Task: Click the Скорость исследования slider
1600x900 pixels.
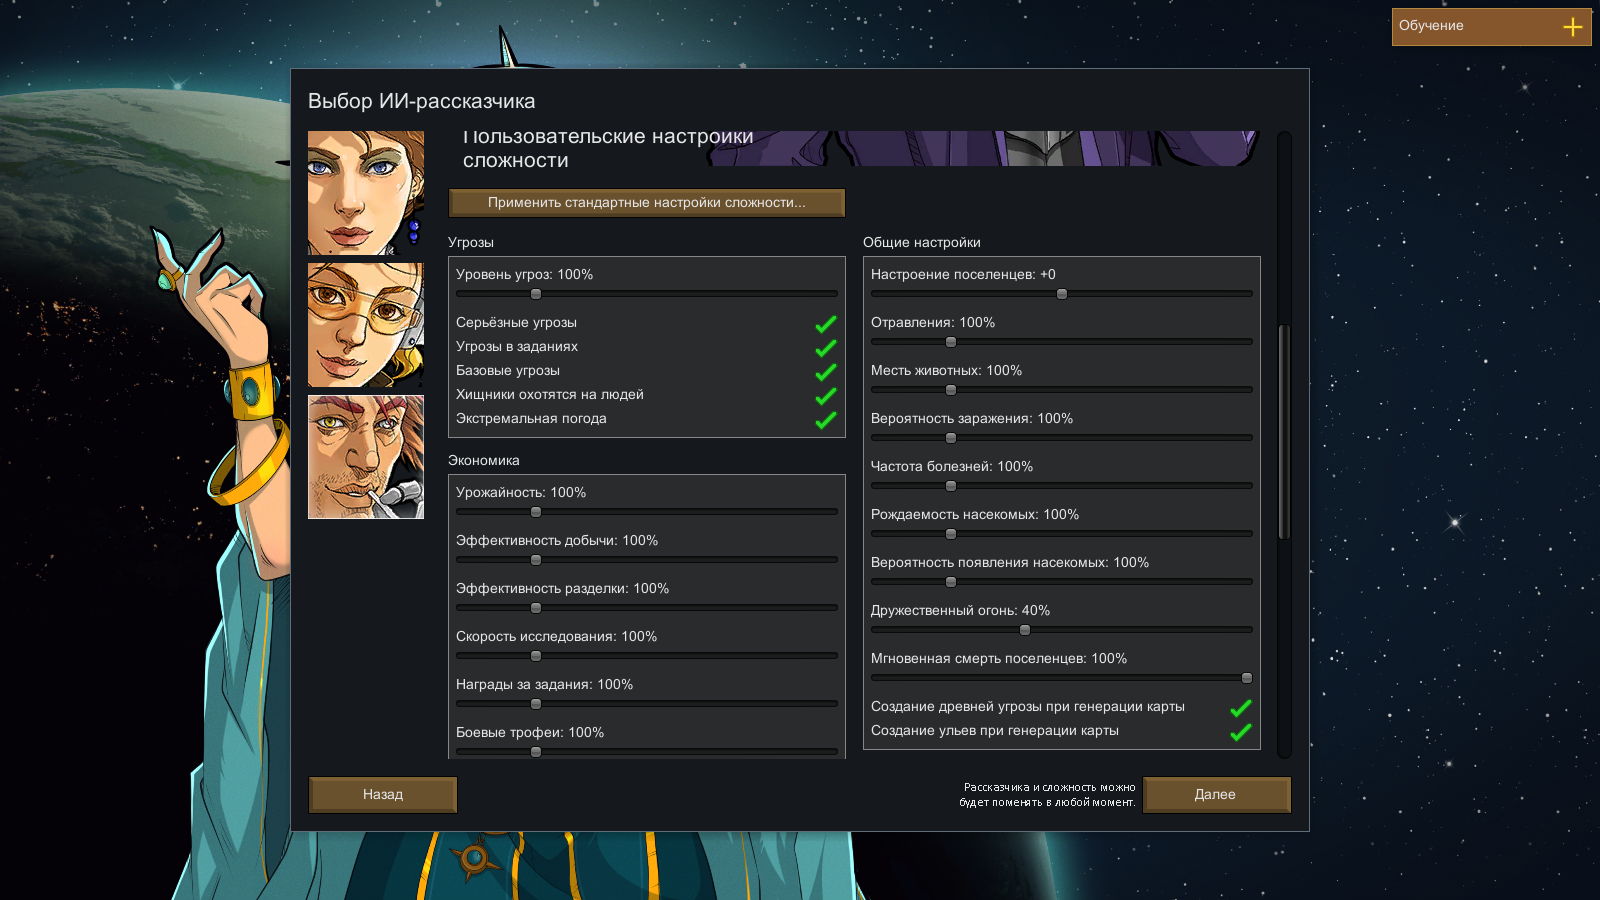Action: [x=647, y=656]
